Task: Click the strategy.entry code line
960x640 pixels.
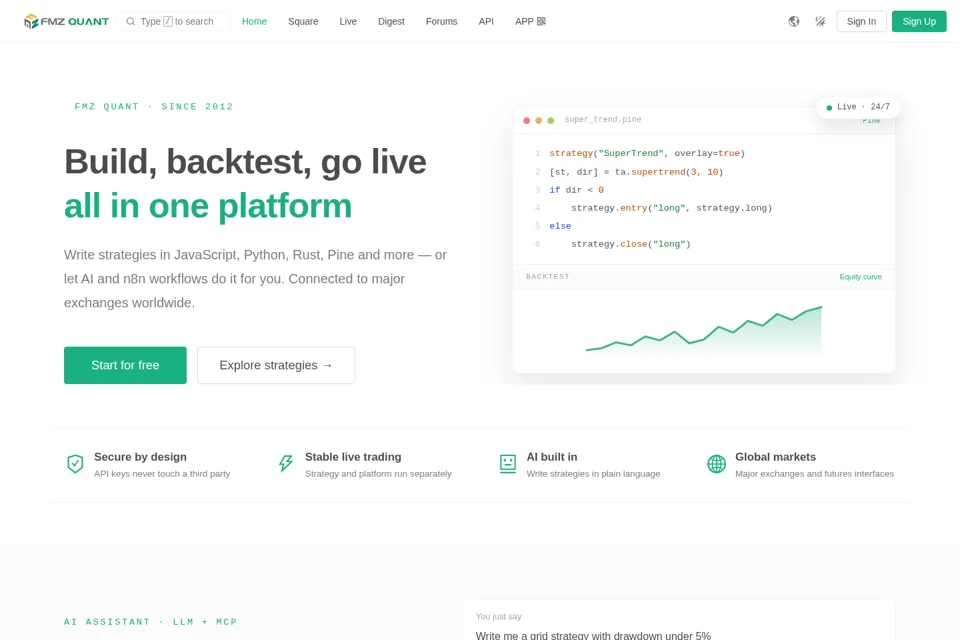Action: (x=672, y=208)
